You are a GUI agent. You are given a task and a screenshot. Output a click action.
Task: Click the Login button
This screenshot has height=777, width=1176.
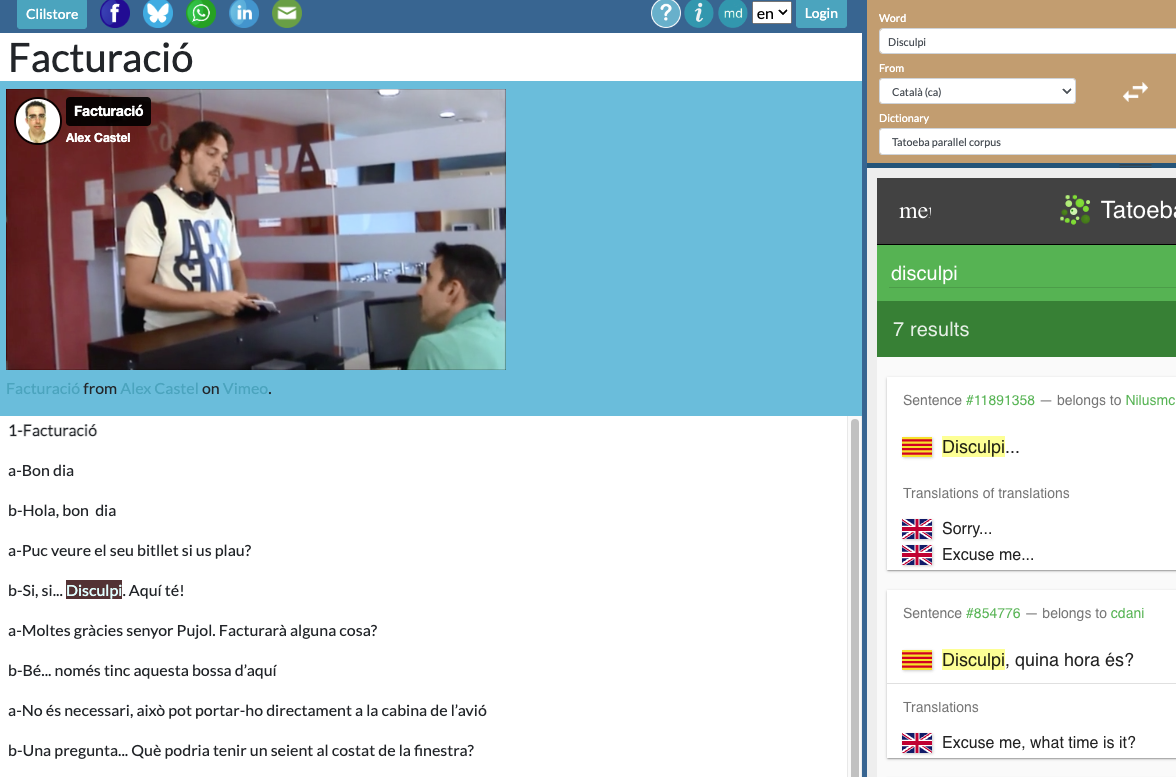click(821, 13)
